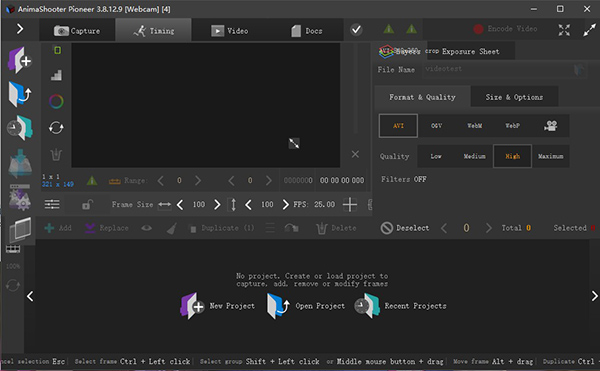Click the New Project icon in left sidebar
The height and width of the screenshot is (371, 600).
click(x=19, y=60)
